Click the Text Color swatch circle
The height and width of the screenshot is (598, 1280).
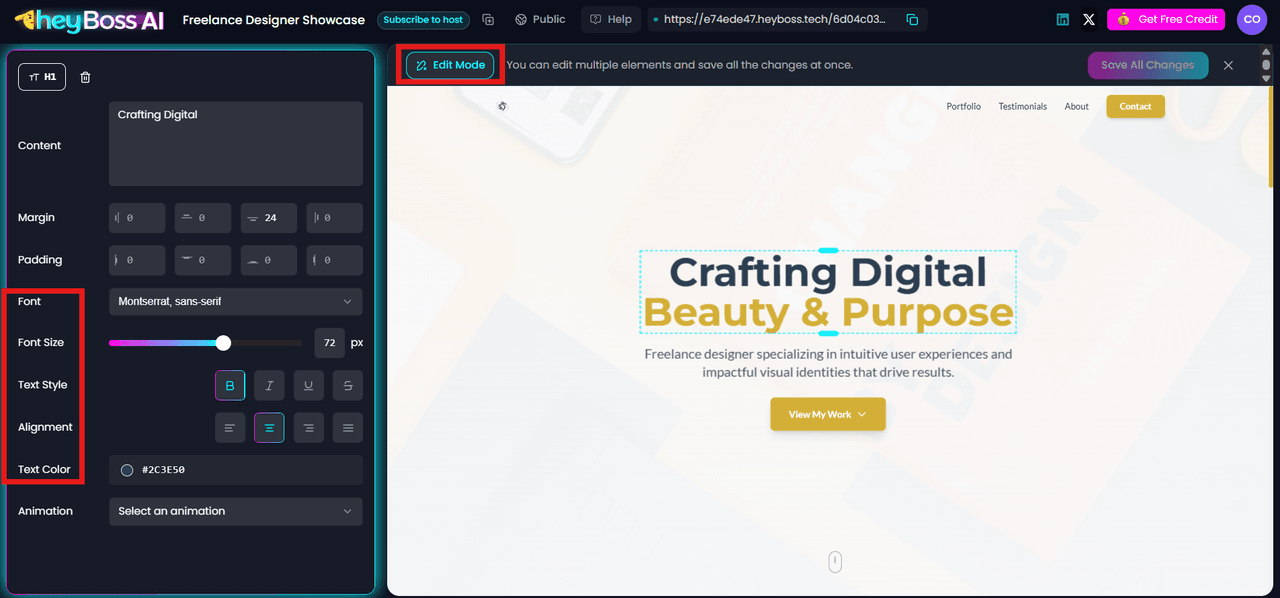(127, 470)
